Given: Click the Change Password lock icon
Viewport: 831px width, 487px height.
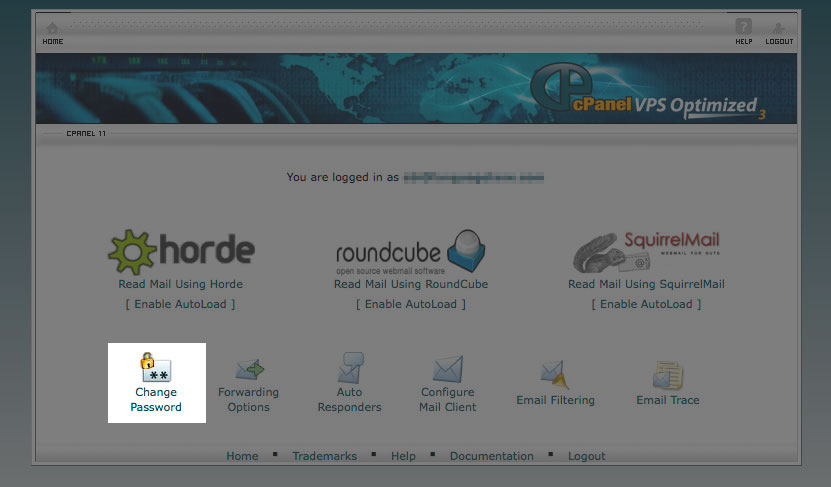Looking at the screenshot, I should [156, 367].
